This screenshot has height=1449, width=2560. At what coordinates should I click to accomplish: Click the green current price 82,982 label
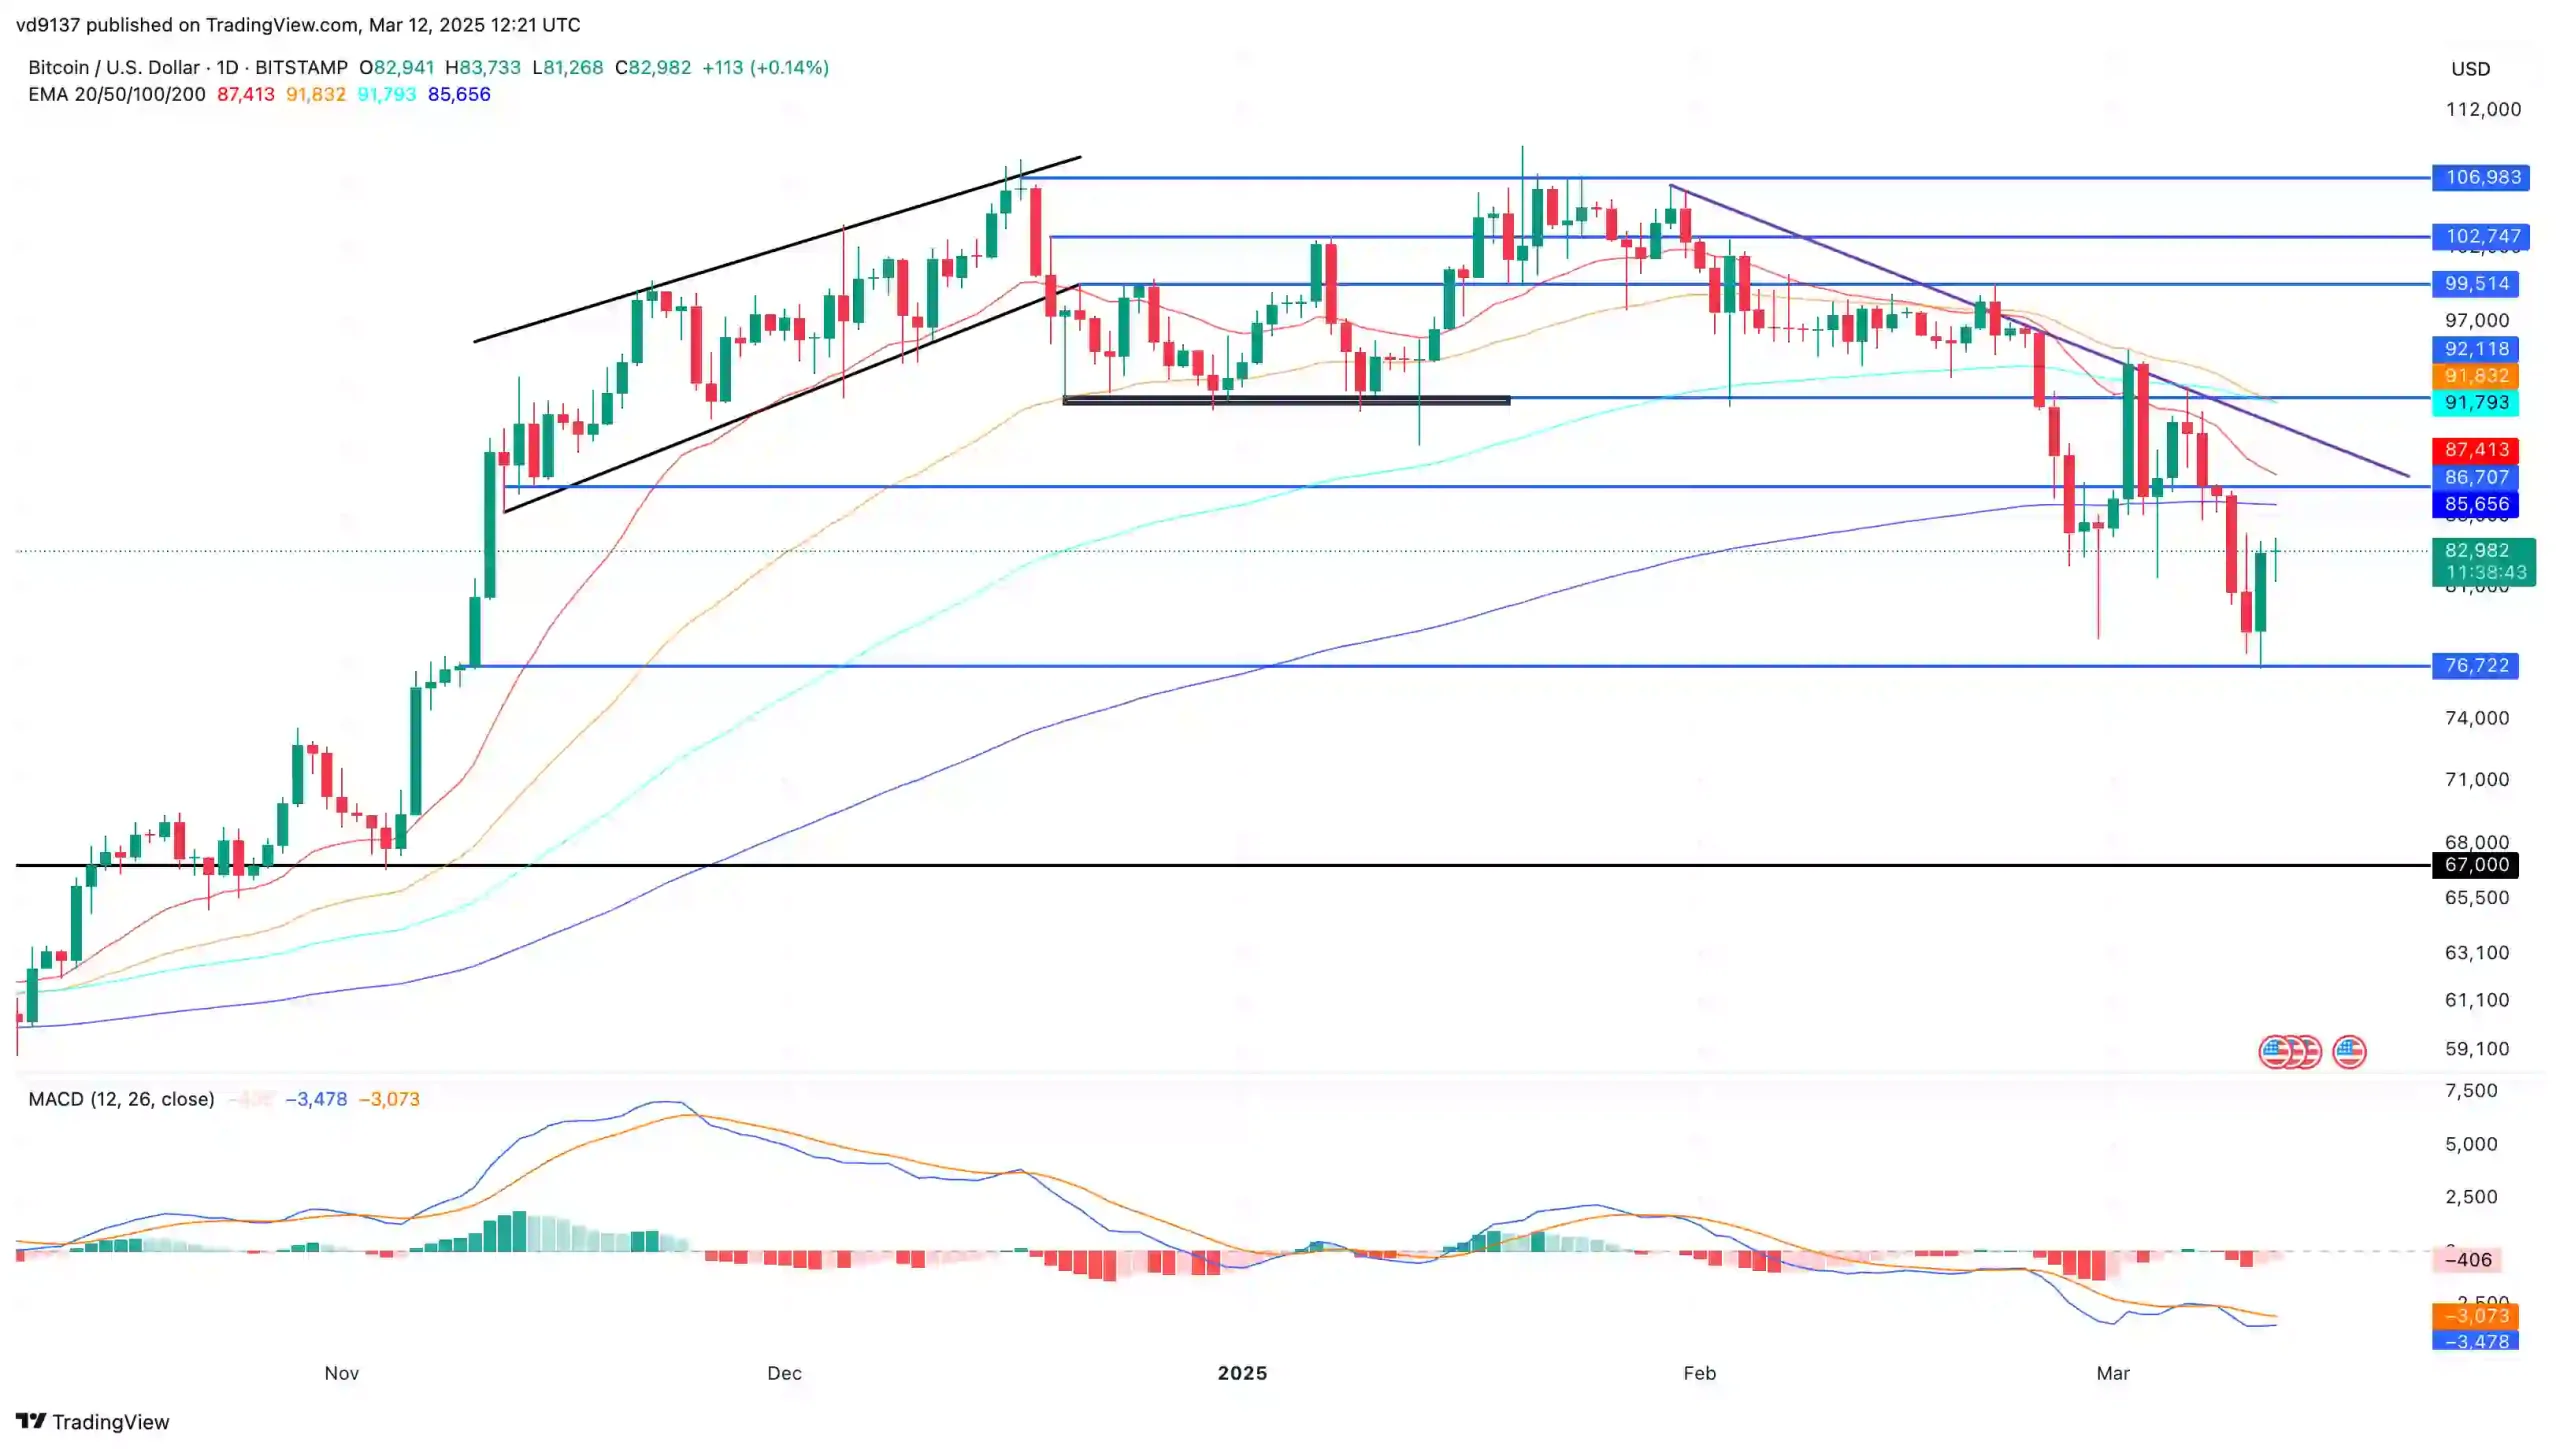pos(2482,560)
